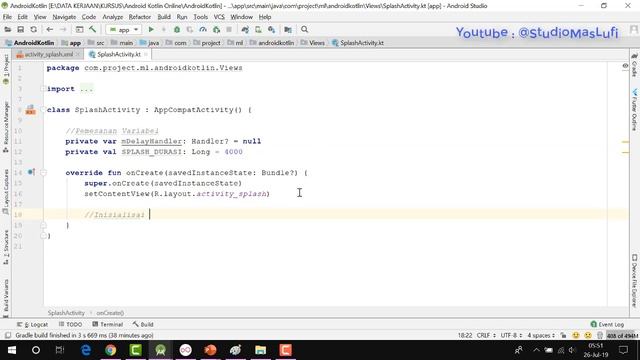Open the Flutter Outline side panel
This screenshot has width=640, height=360.
[x=635, y=109]
